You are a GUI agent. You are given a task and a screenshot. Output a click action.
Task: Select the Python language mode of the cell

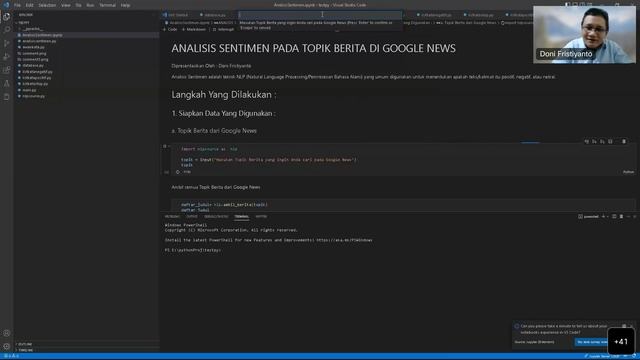click(628, 172)
